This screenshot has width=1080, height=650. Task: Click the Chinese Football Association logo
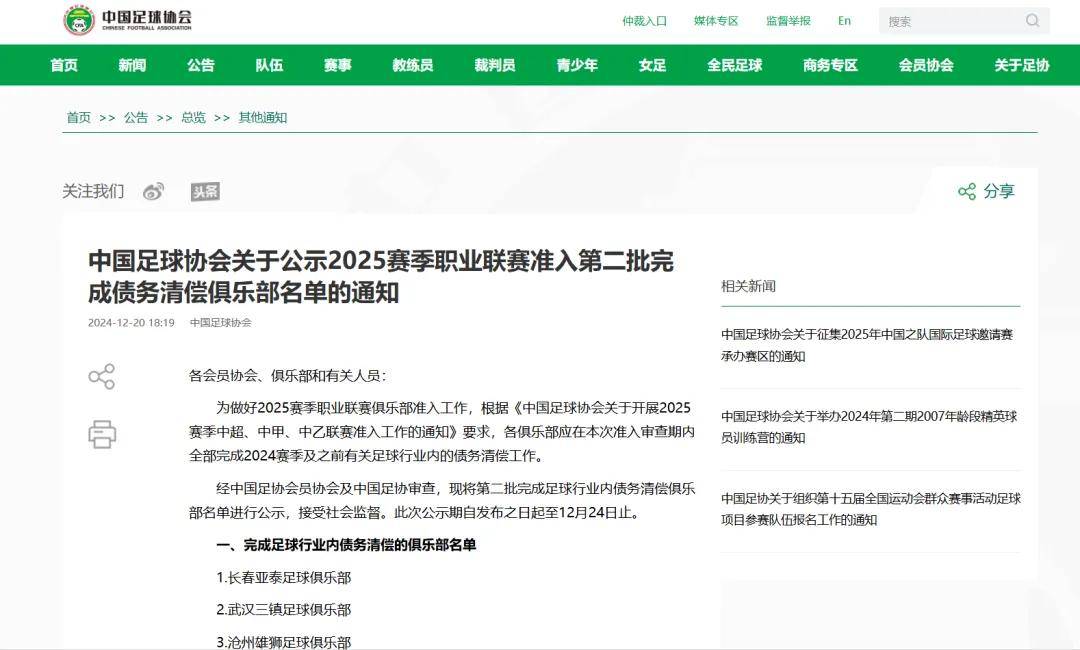[x=127, y=20]
